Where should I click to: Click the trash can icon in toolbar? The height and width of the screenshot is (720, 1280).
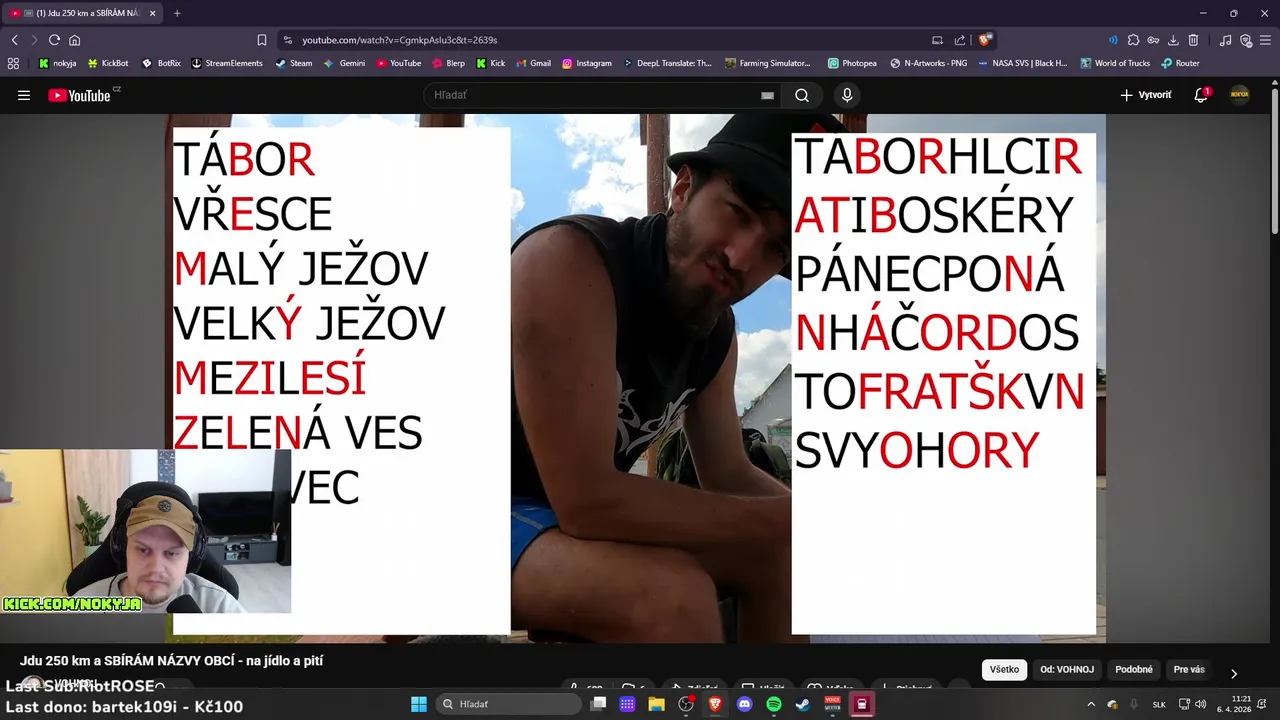1193,40
